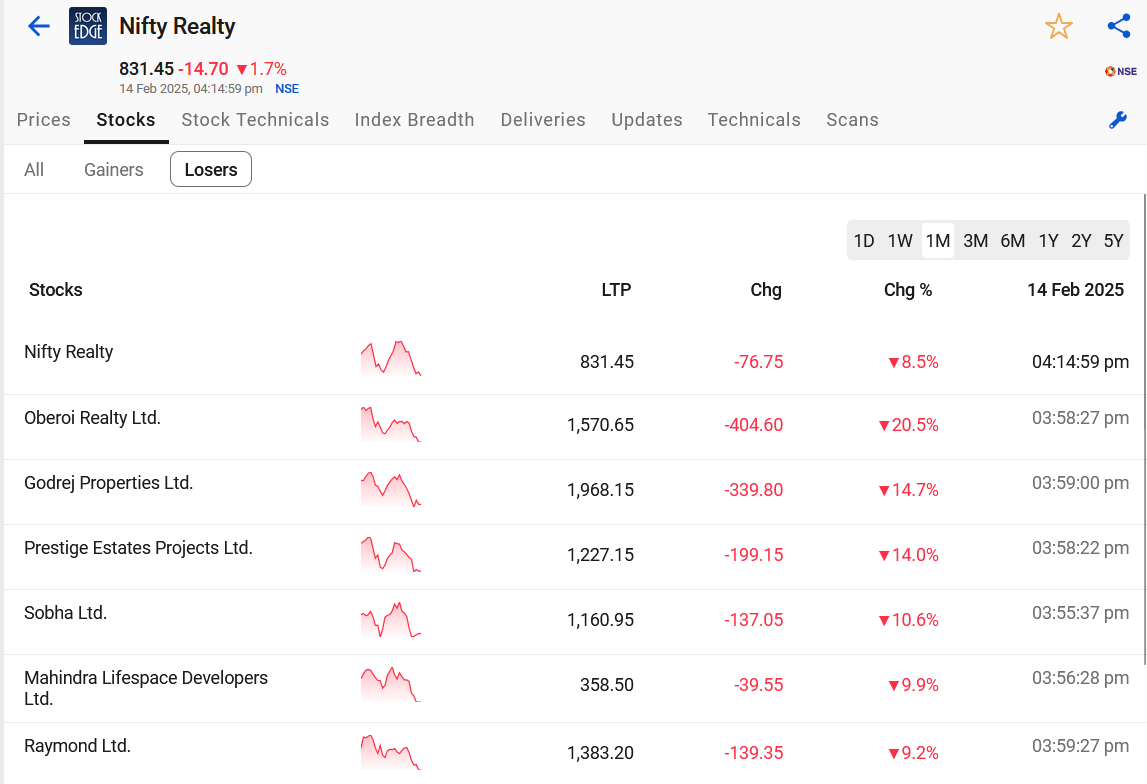Sort by Chg % column header
This screenshot has width=1147, height=784.
point(907,290)
